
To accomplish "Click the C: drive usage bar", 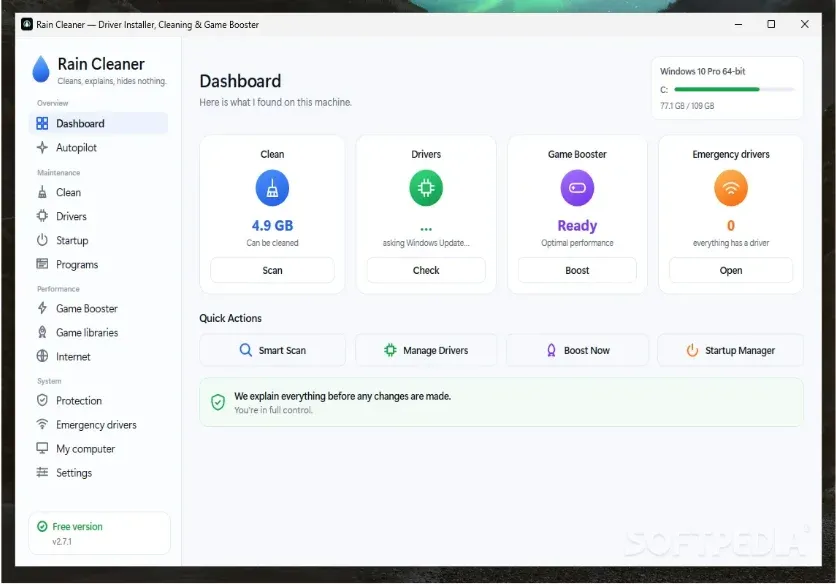I will click(x=734, y=90).
